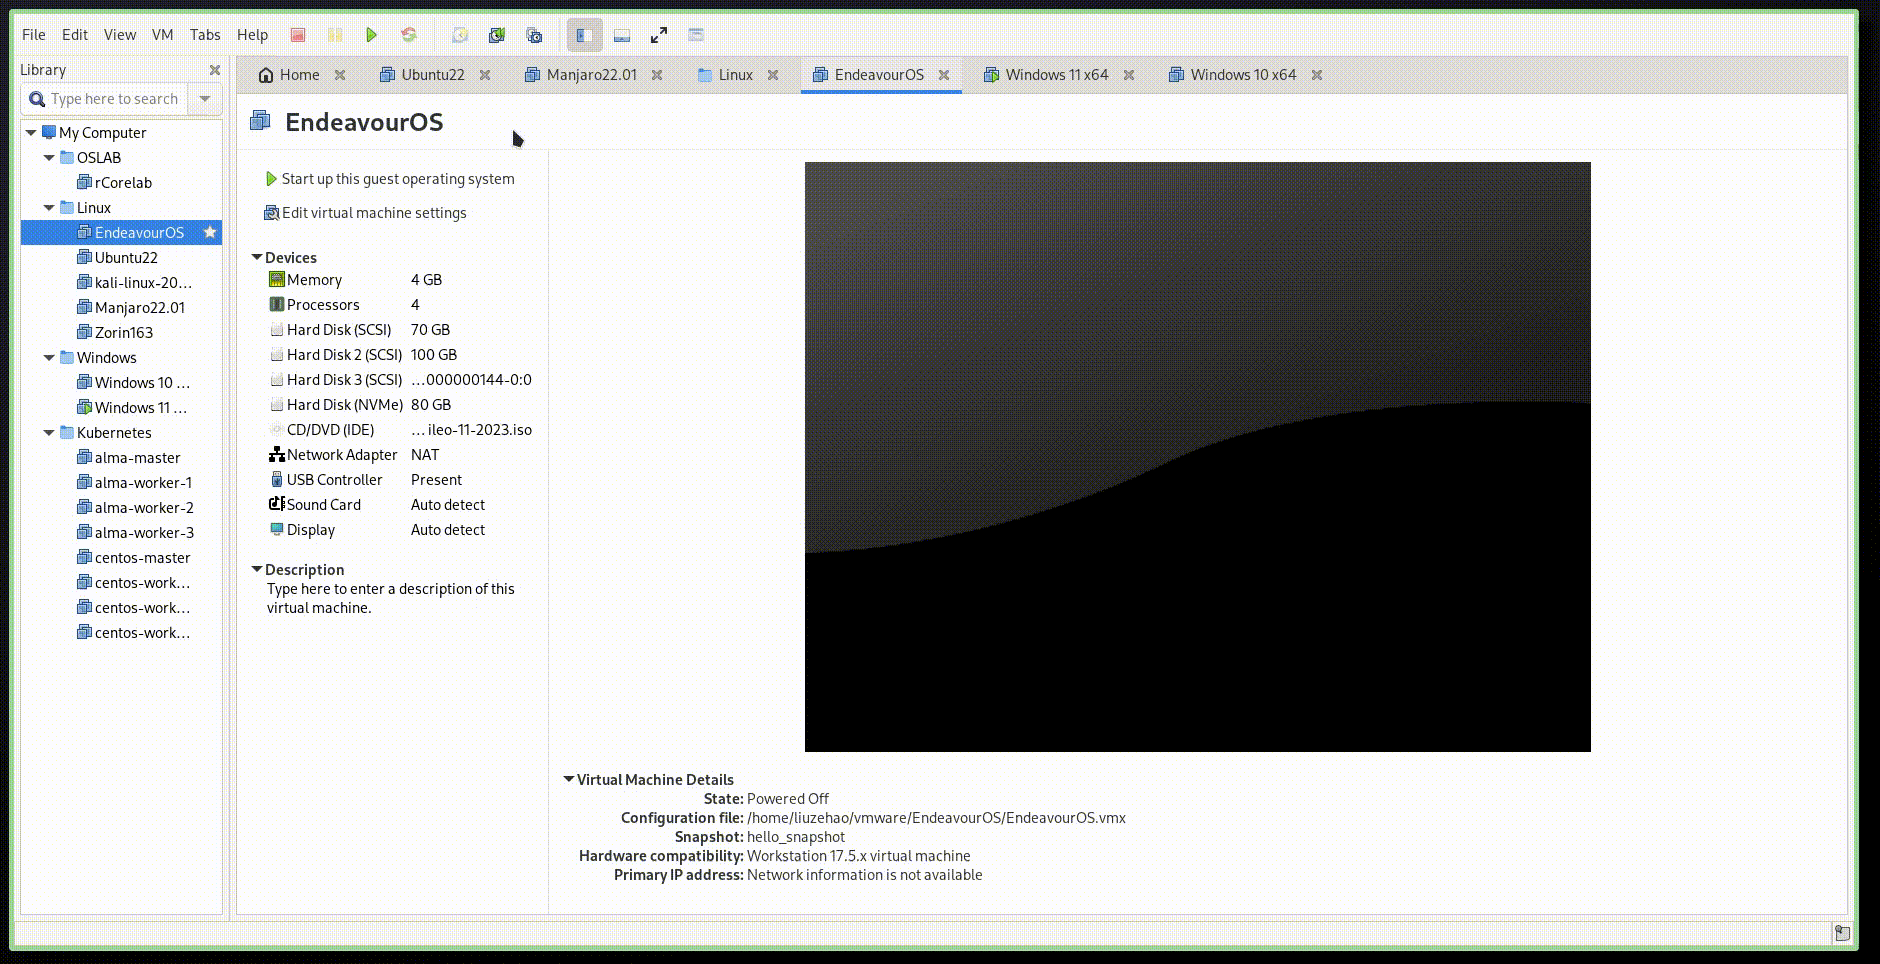Collapse the Description section
The image size is (1880, 964).
point(257,569)
